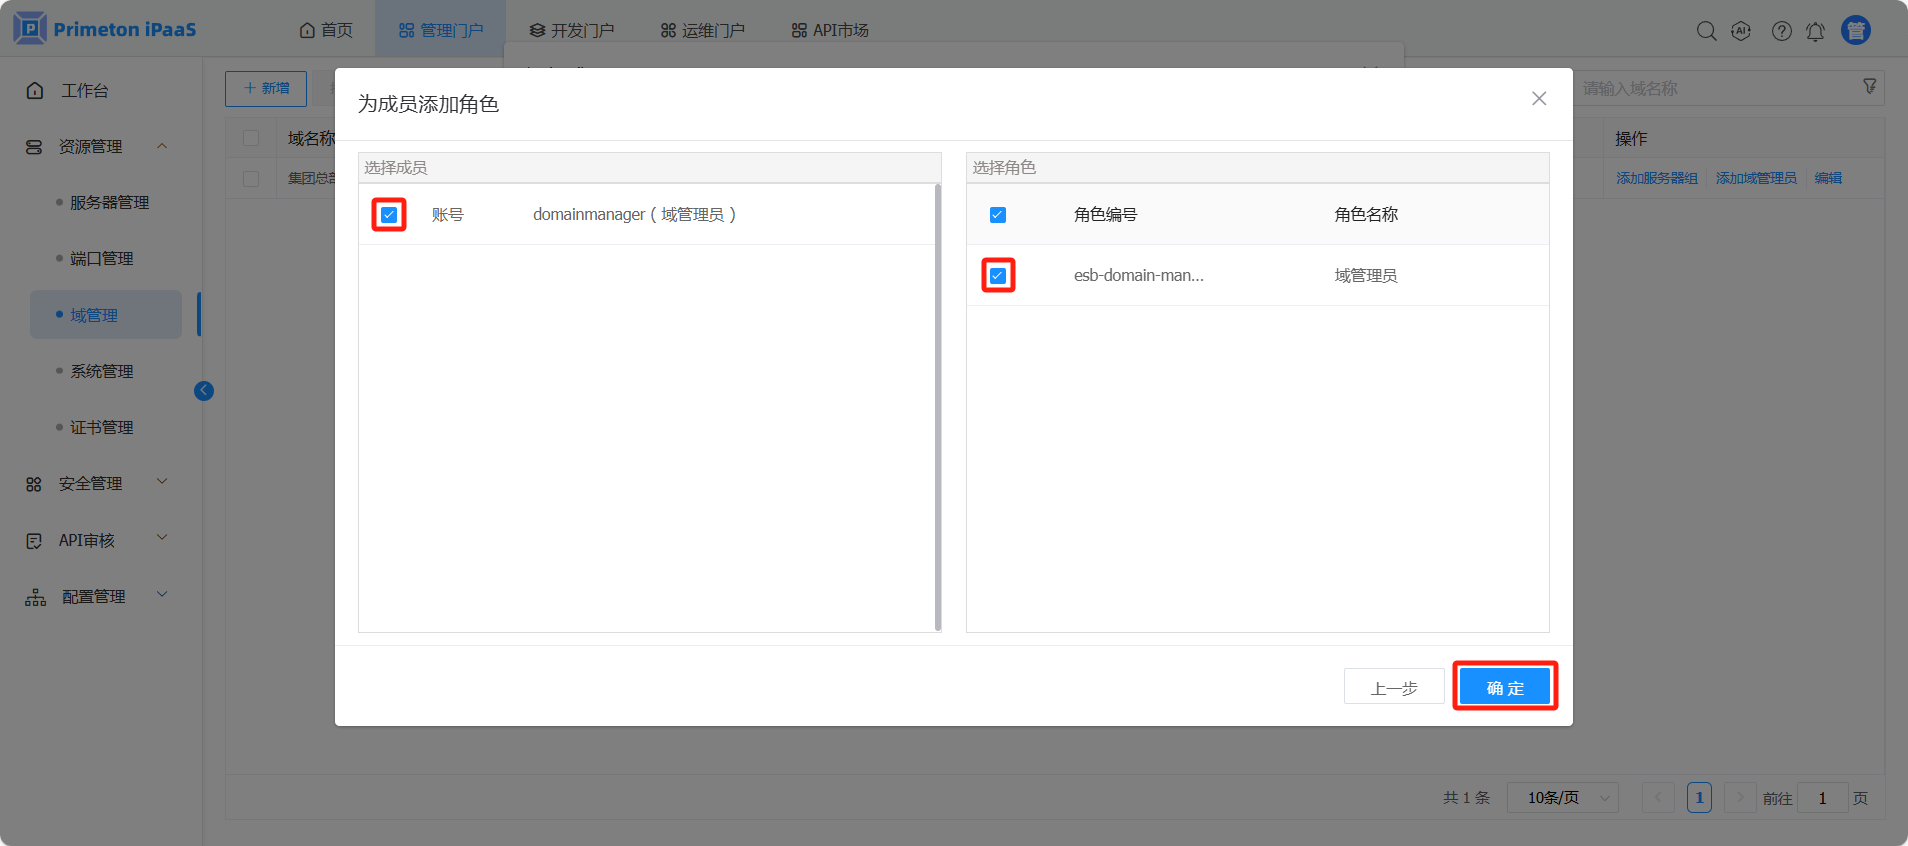
Task: Close the add role dialog with X
Action: 1539,98
